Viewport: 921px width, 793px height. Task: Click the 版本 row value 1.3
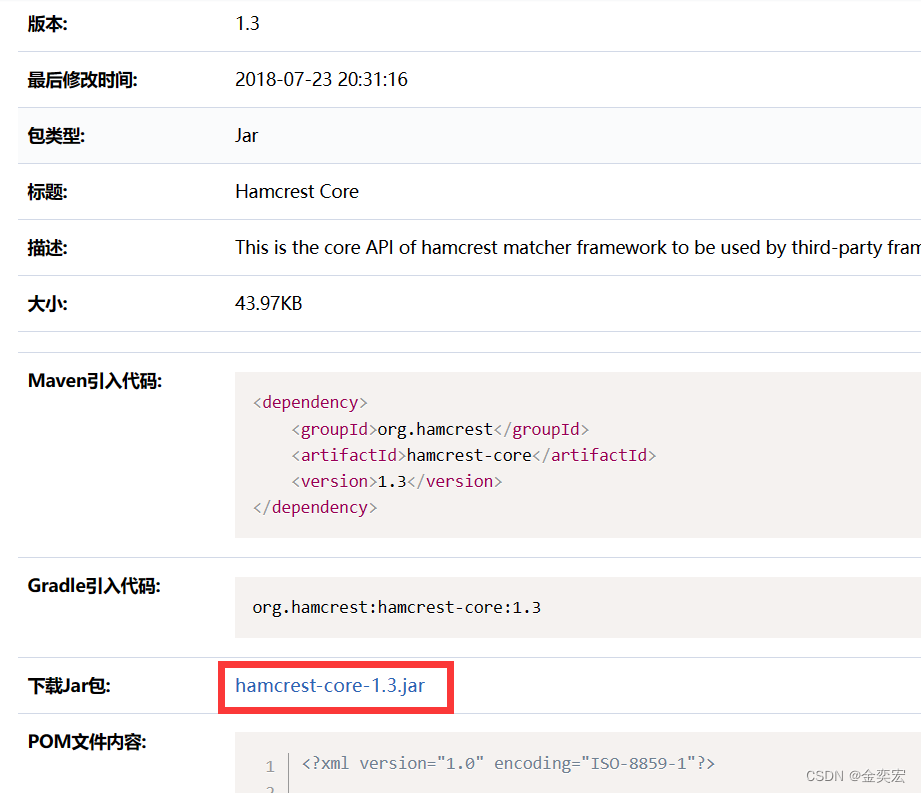coord(247,23)
